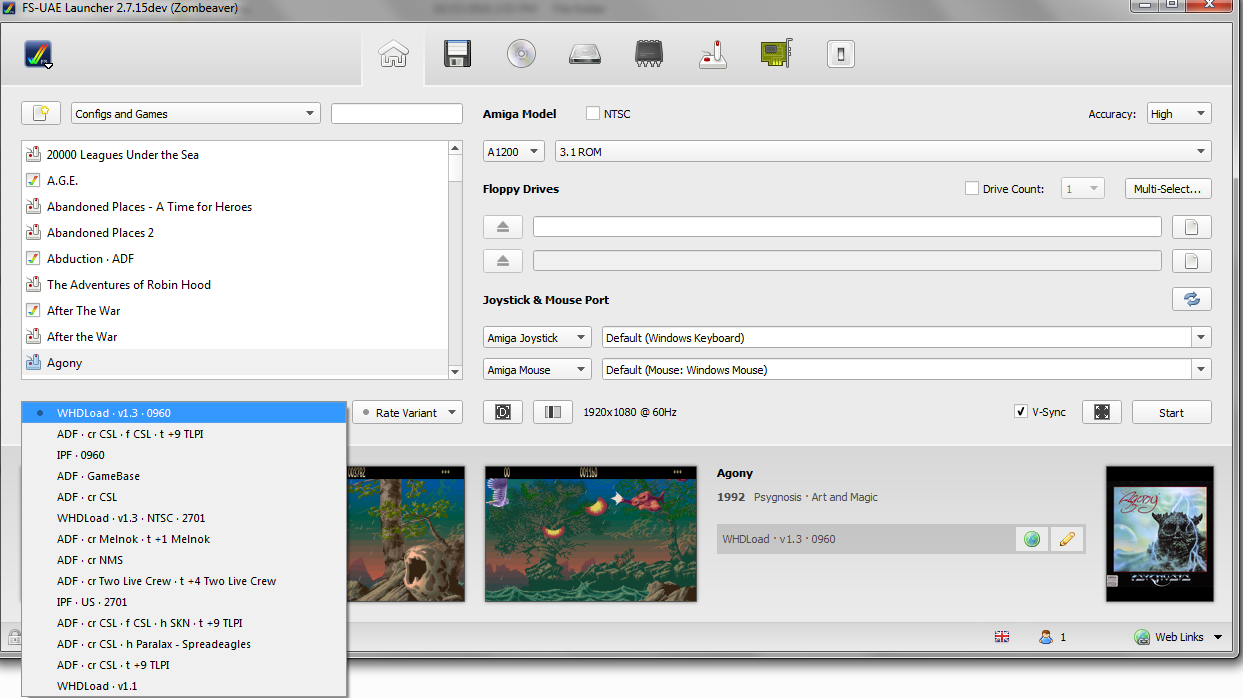Open the FS-UAE main menu icon
This screenshot has width=1243, height=698.
(x=39, y=54)
